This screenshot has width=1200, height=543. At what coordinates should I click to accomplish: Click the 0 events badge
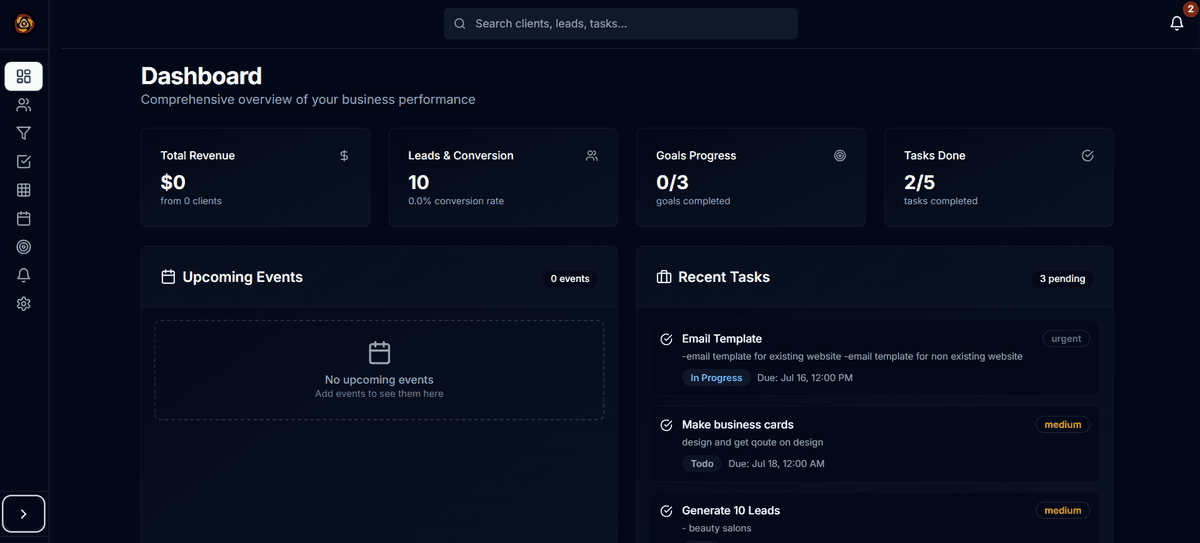tap(570, 279)
